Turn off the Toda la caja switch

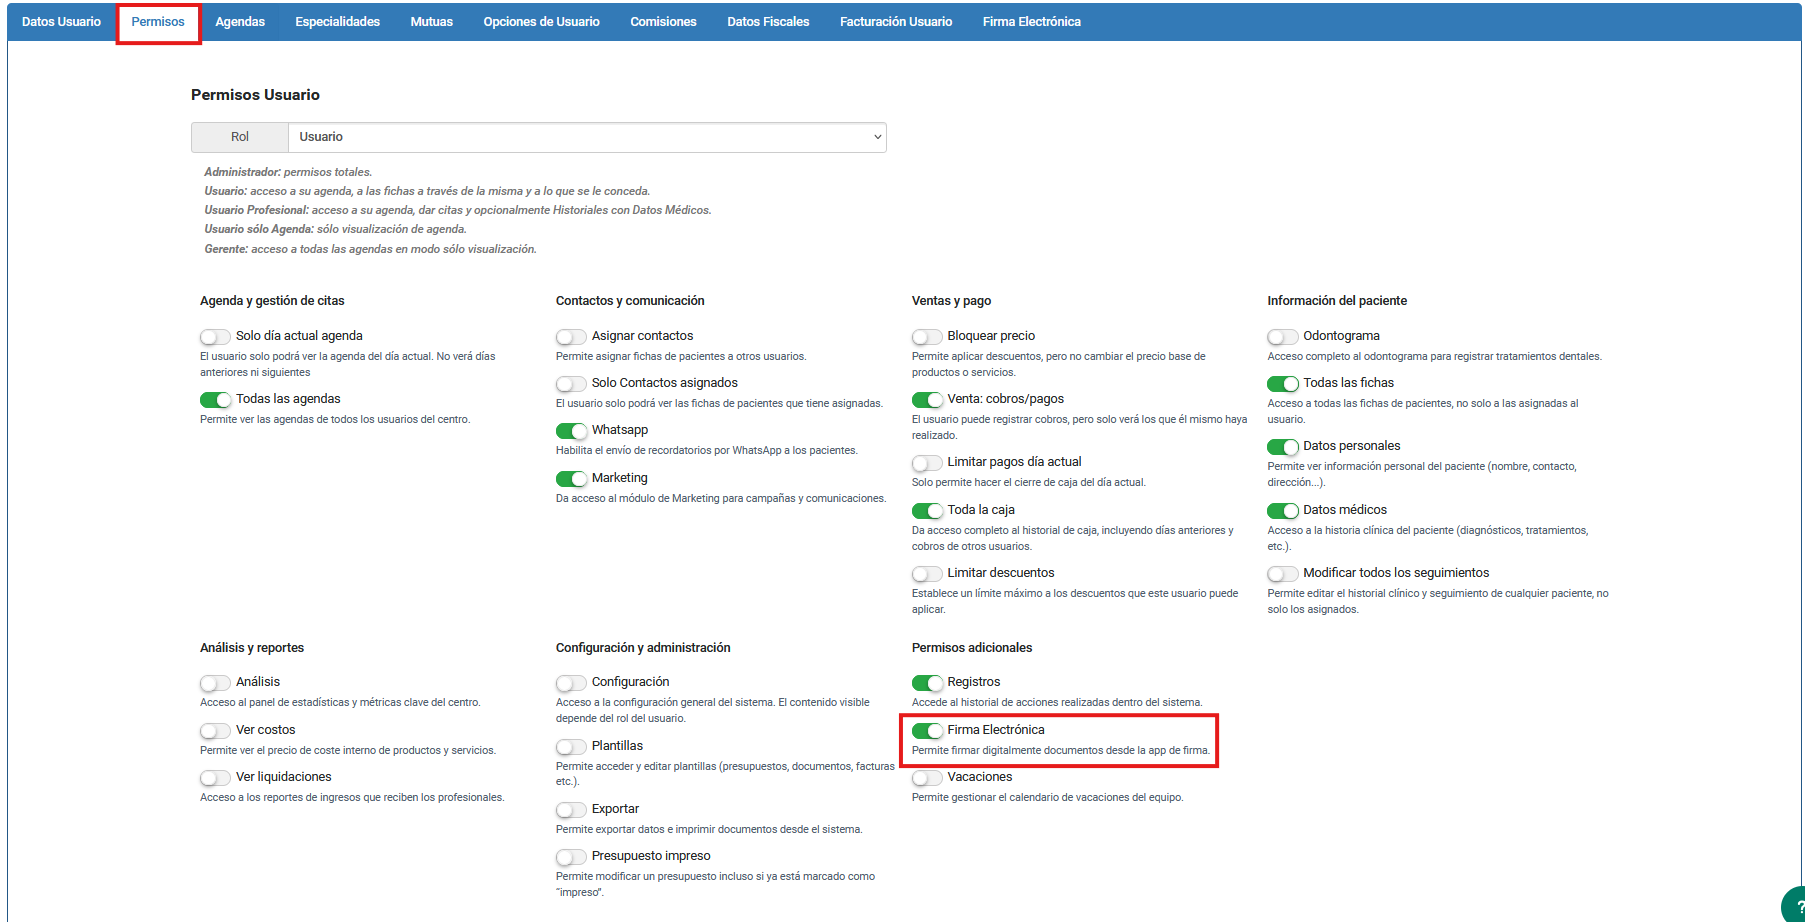click(927, 511)
